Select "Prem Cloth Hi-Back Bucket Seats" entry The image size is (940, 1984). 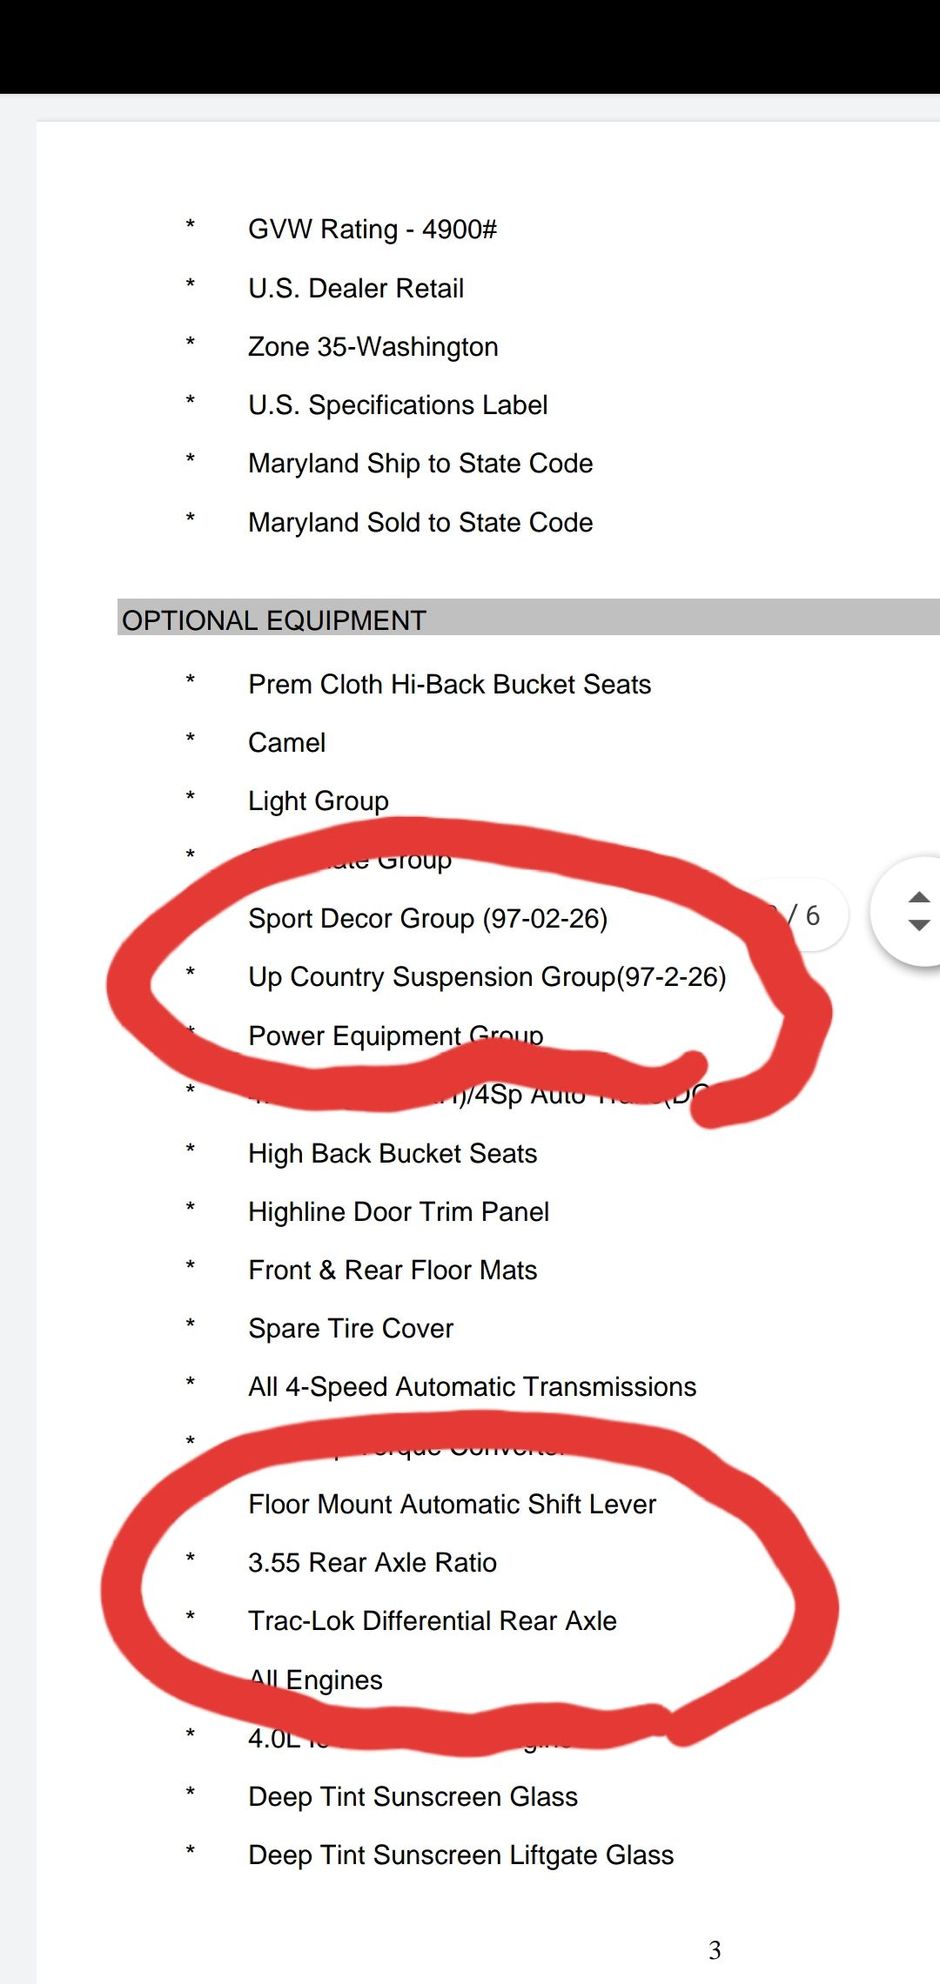click(449, 684)
